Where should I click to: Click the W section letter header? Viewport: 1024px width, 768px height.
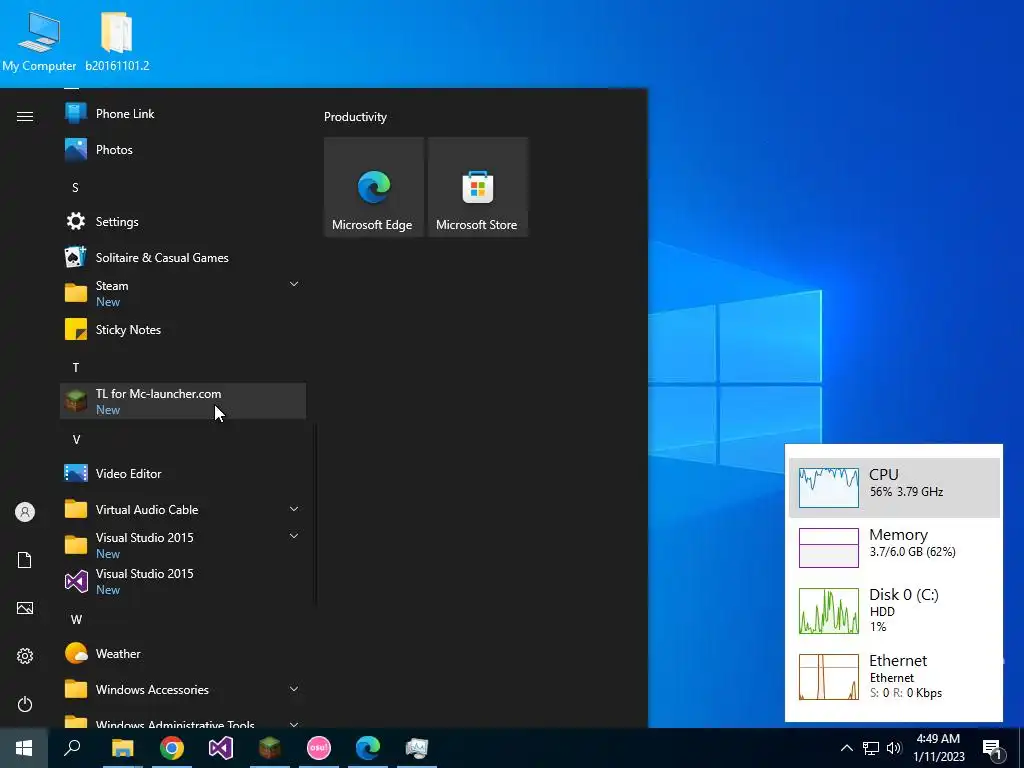click(76, 619)
